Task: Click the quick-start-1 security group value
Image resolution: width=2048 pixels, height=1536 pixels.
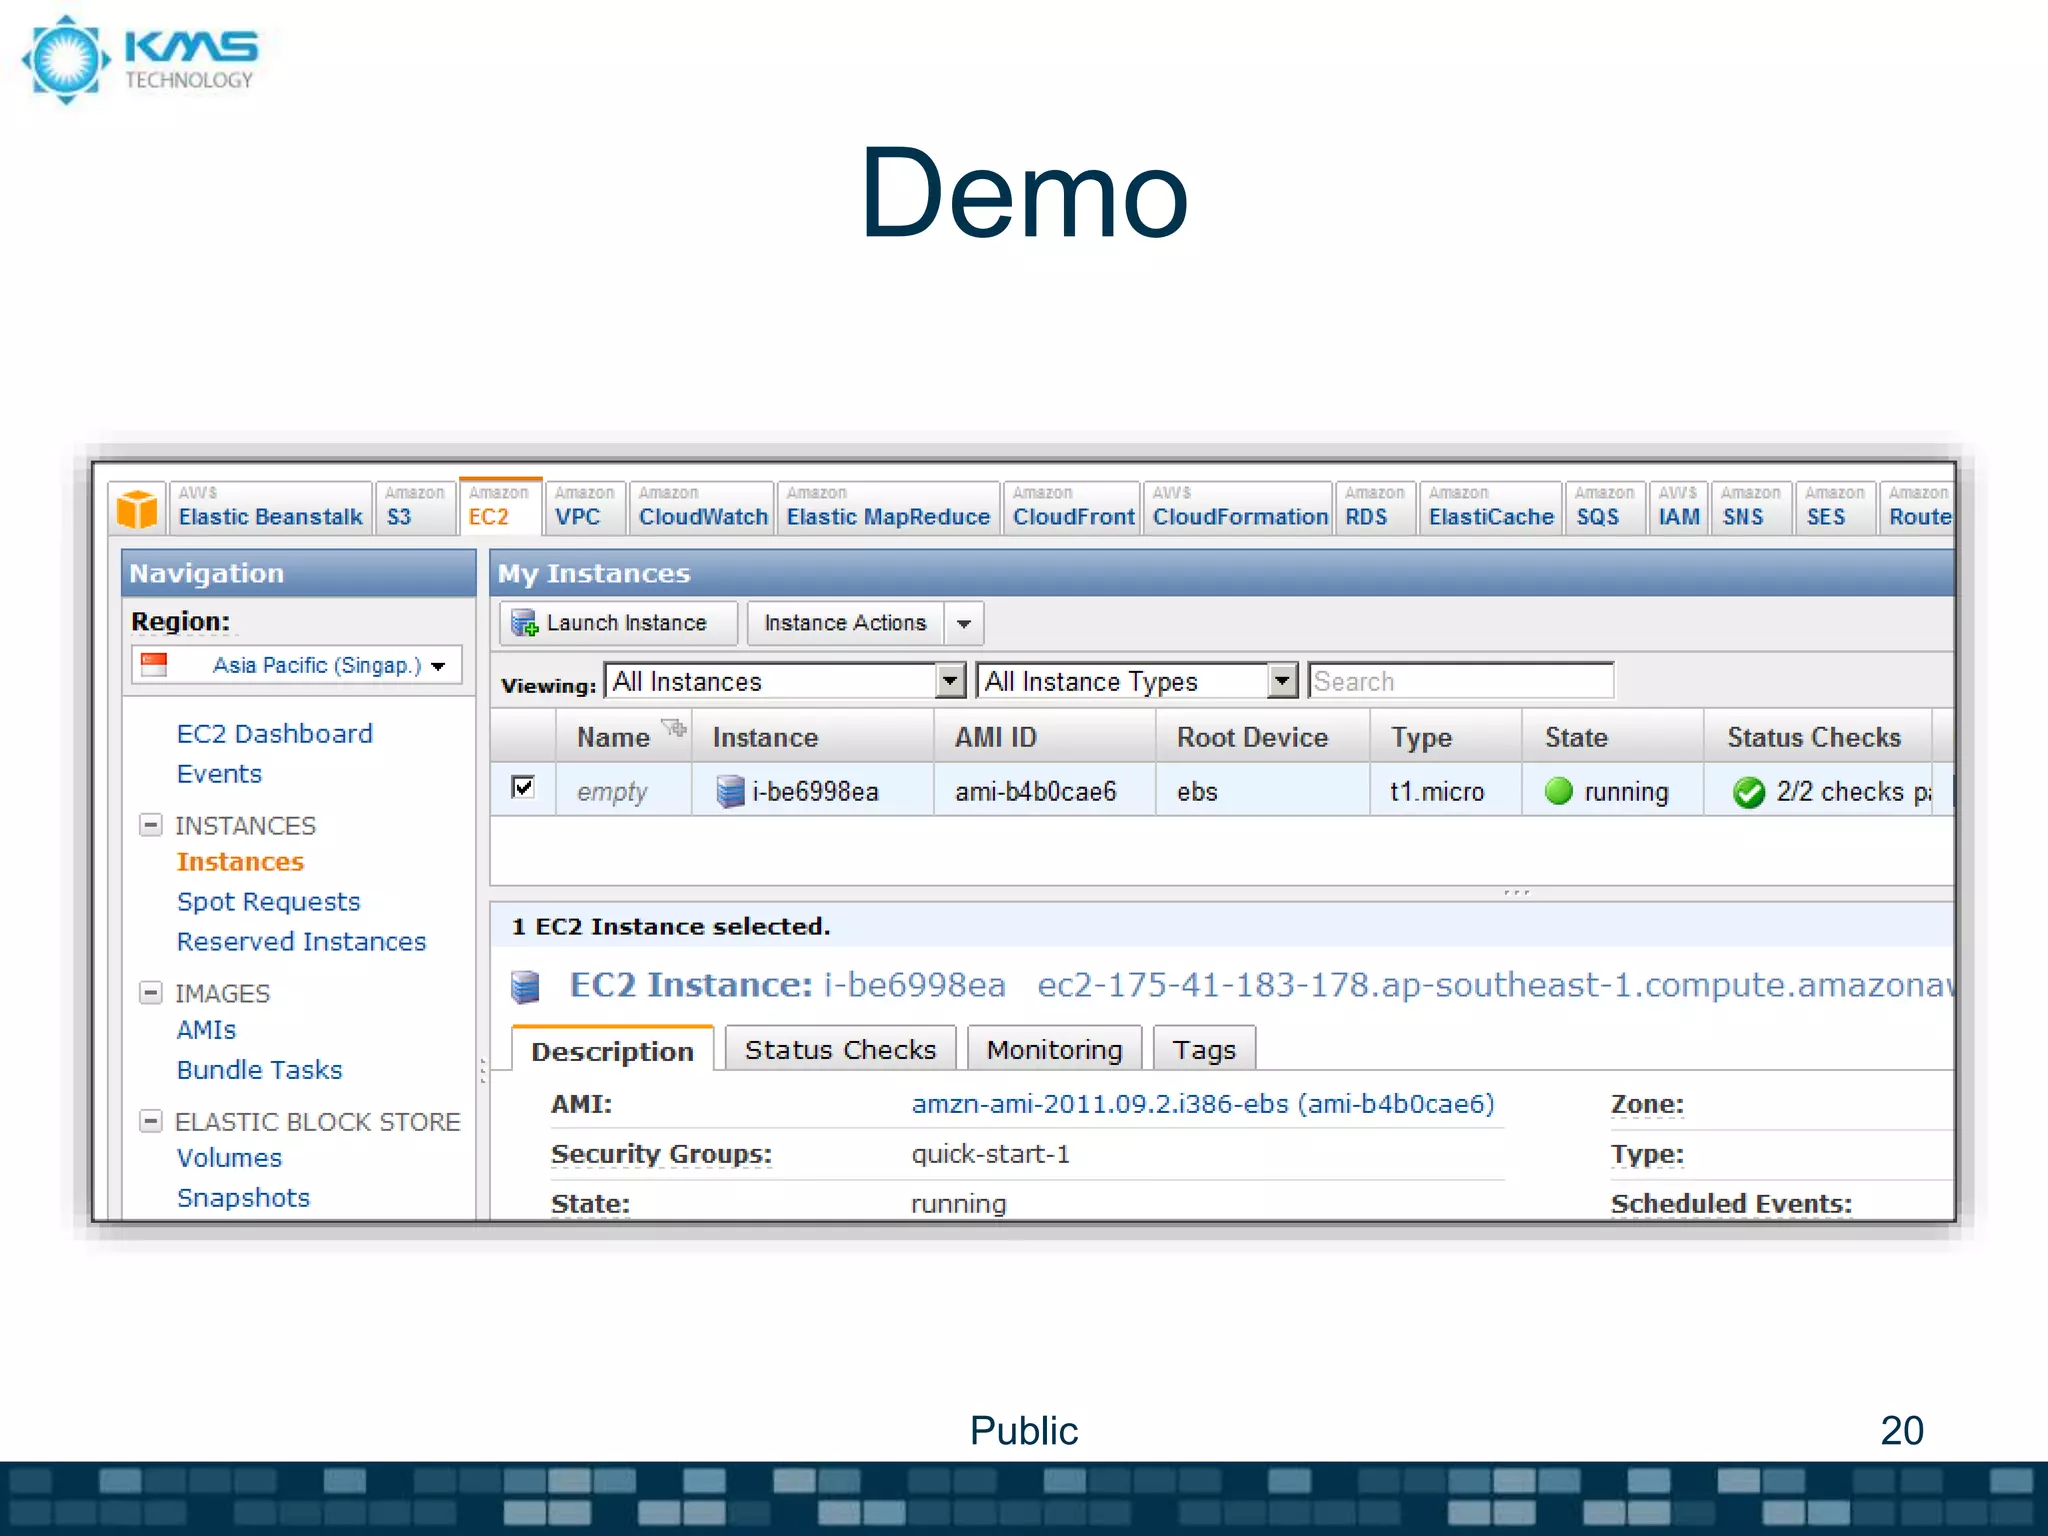Action: click(990, 1154)
